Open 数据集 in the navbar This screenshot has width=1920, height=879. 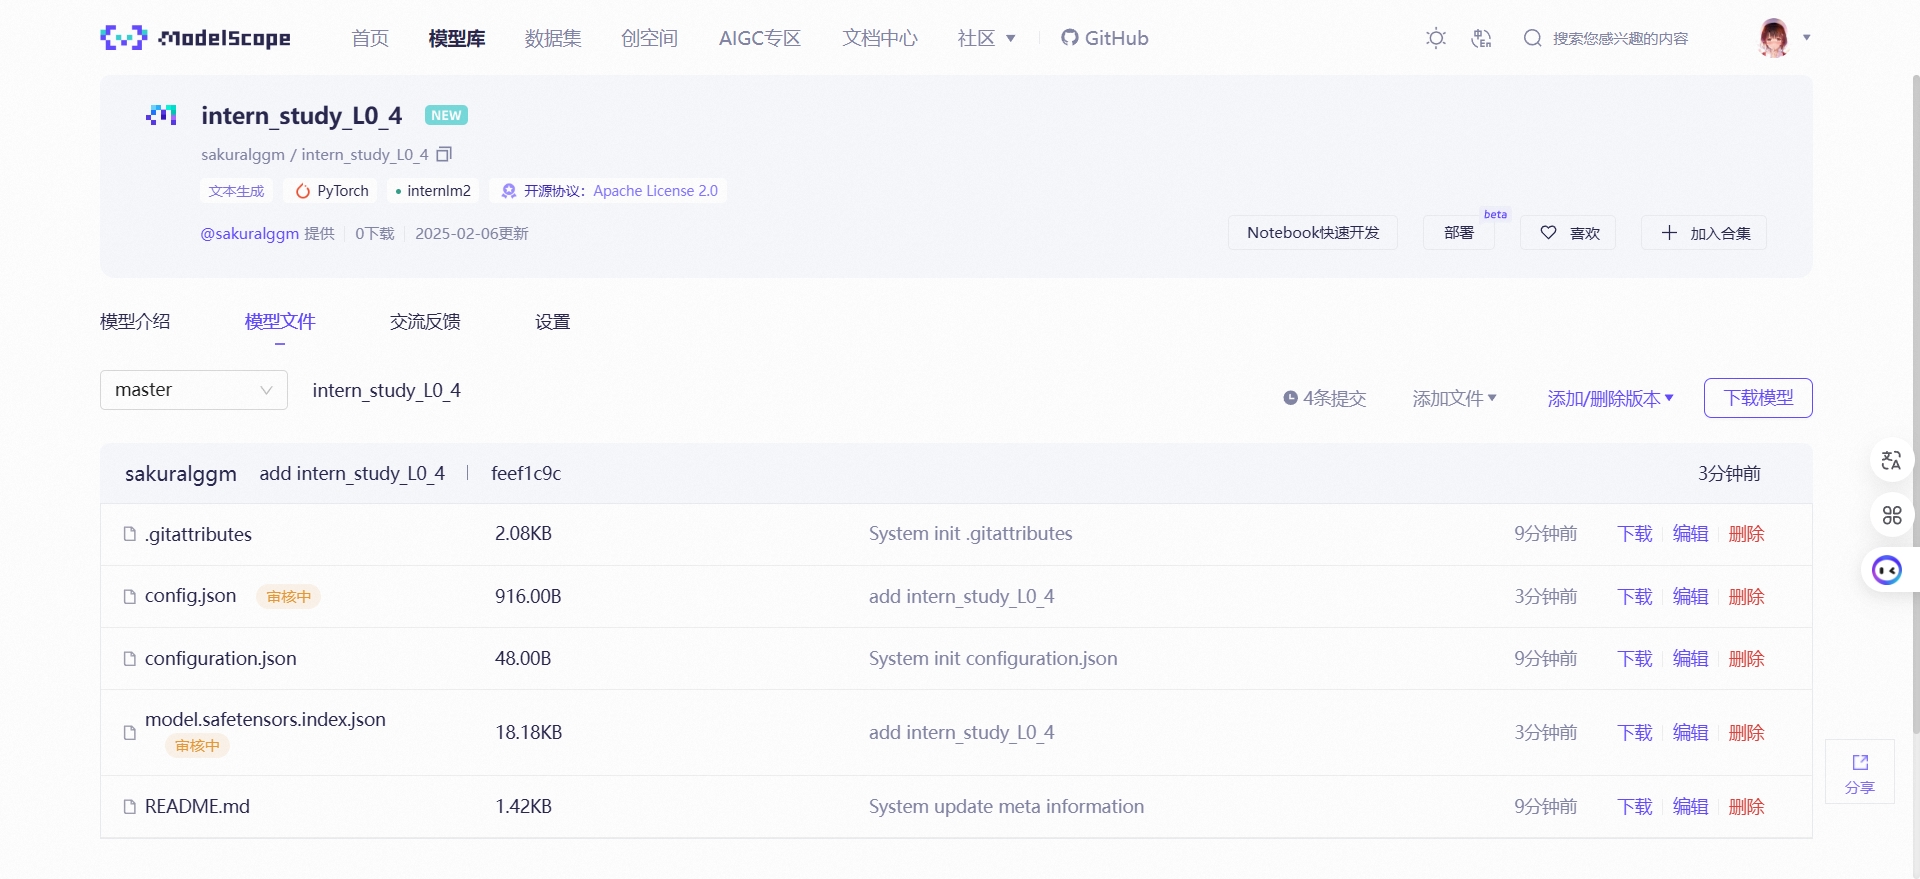(553, 38)
